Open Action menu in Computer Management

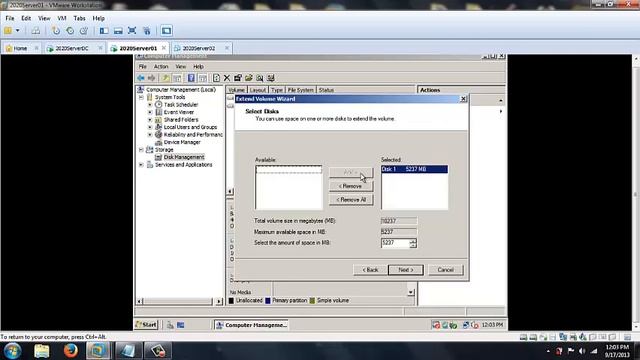[x=161, y=67]
